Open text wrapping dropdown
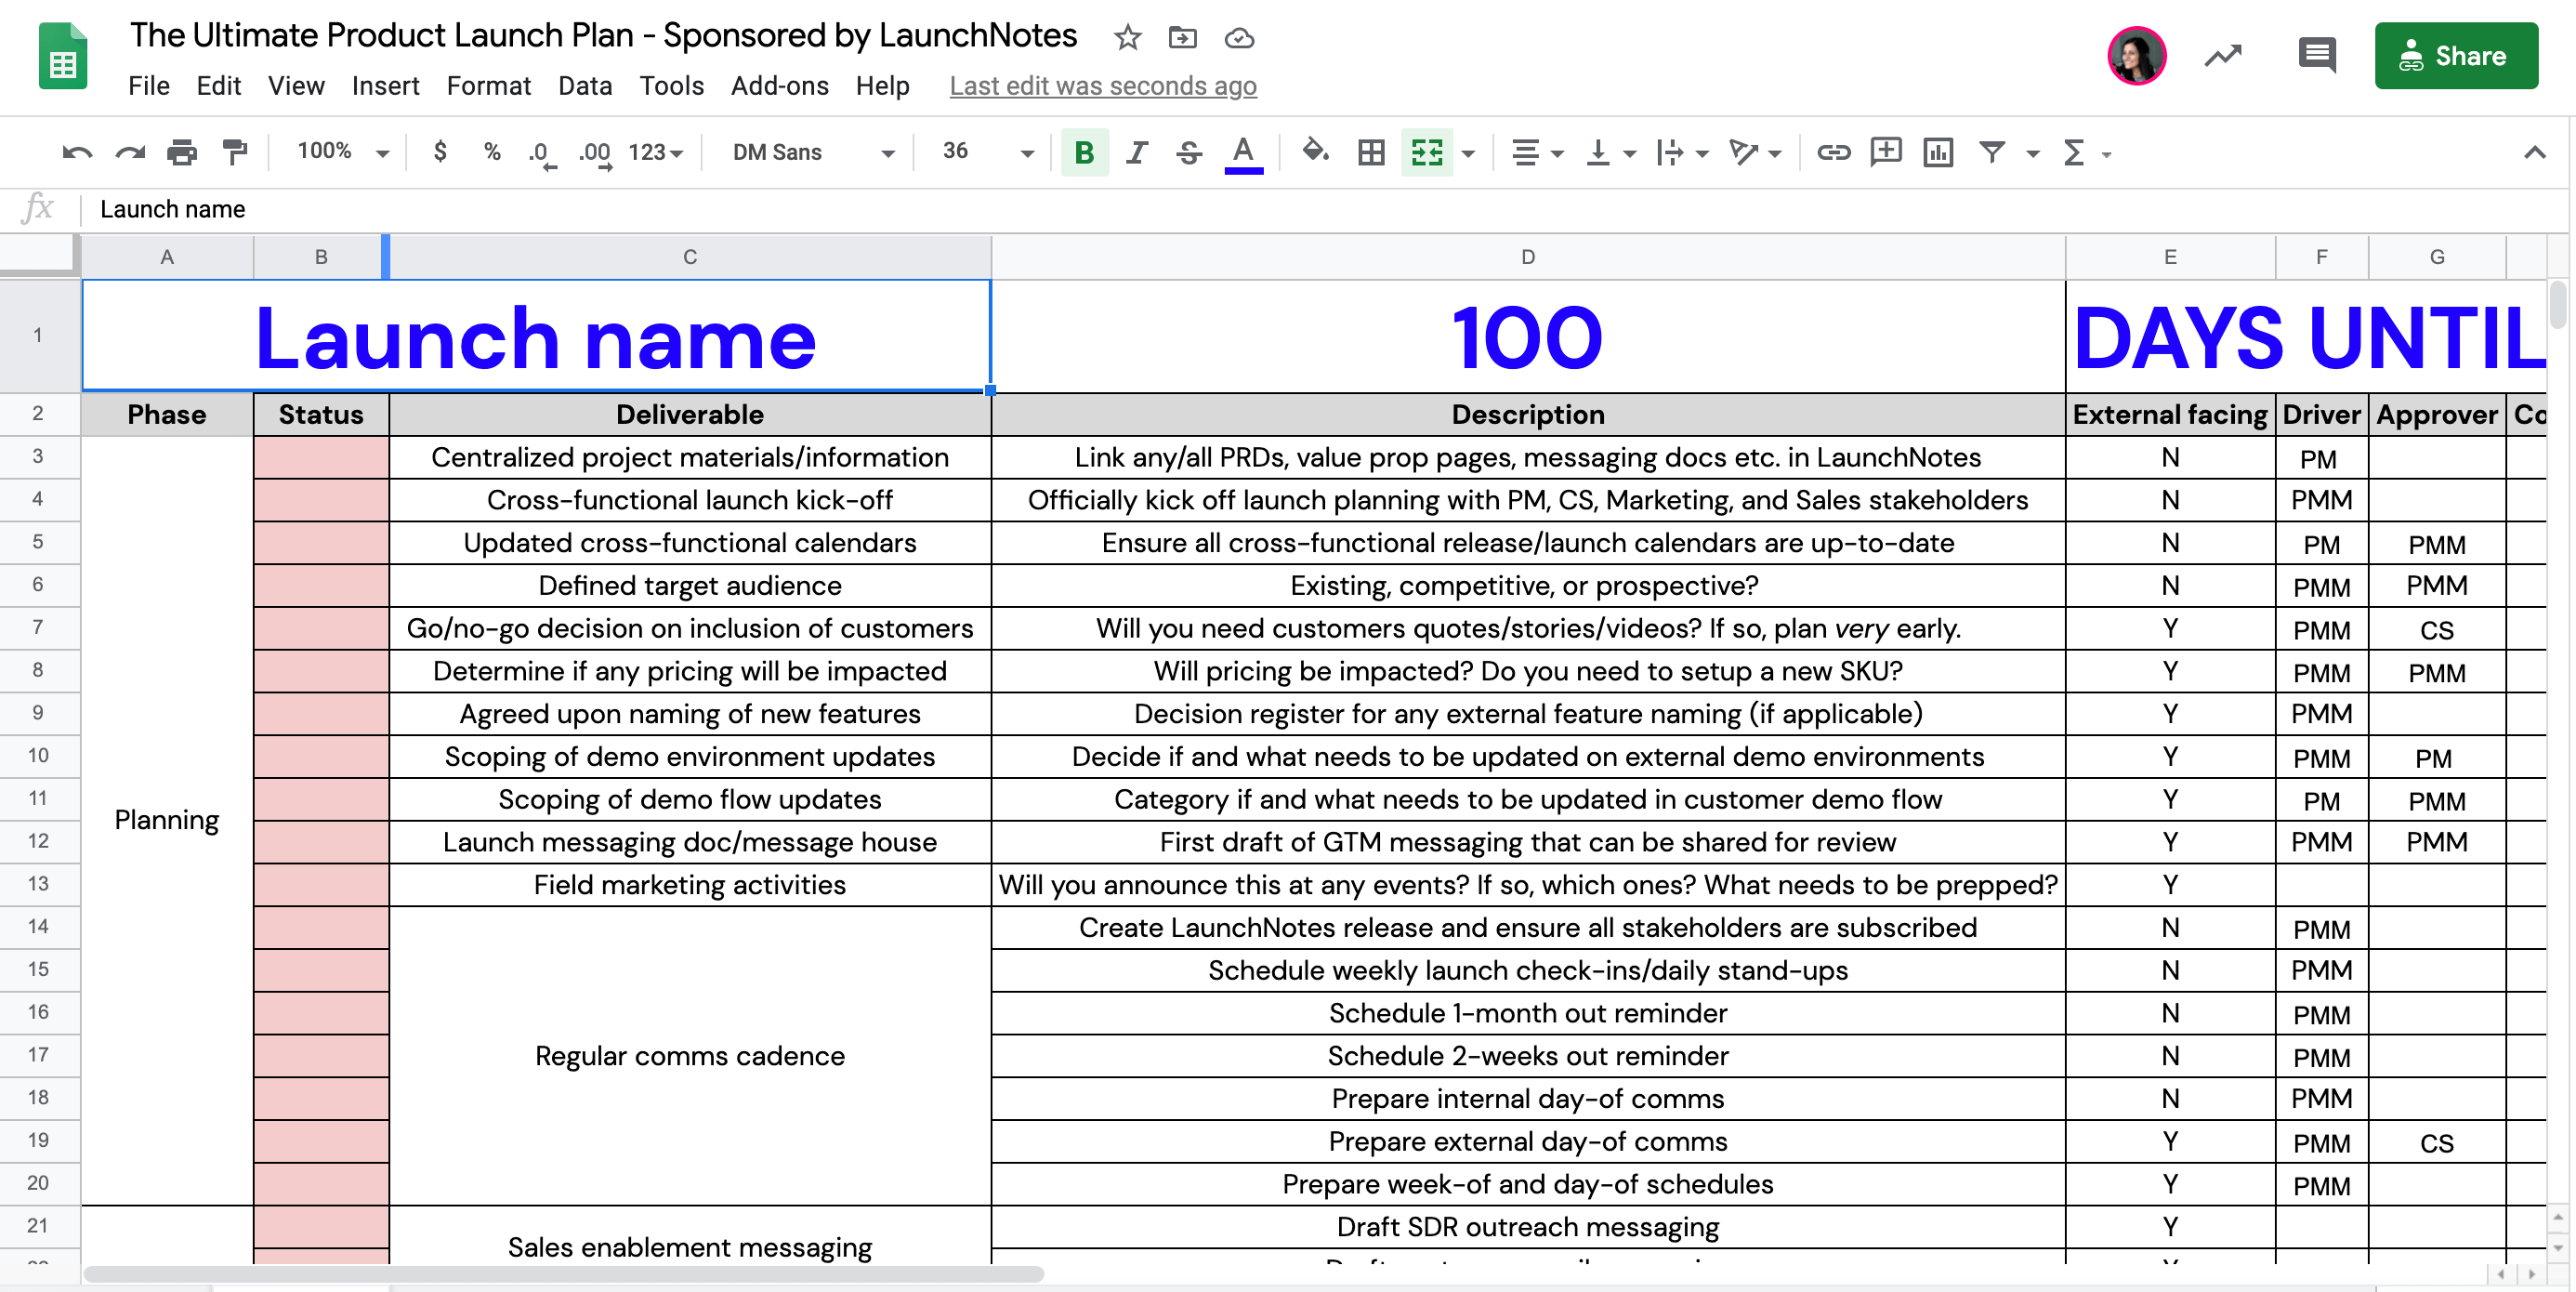Viewport: 2576px width, 1292px height. tap(1682, 152)
